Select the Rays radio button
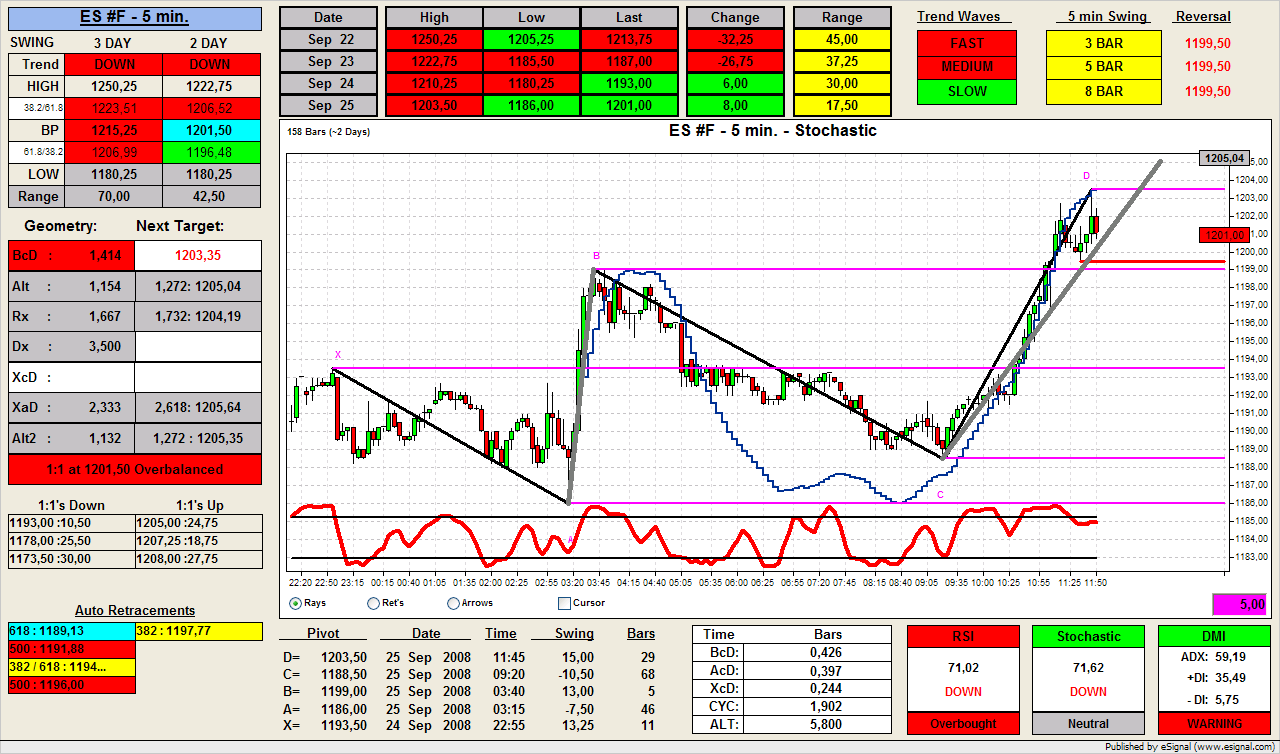The image size is (1280, 754). click(295, 603)
